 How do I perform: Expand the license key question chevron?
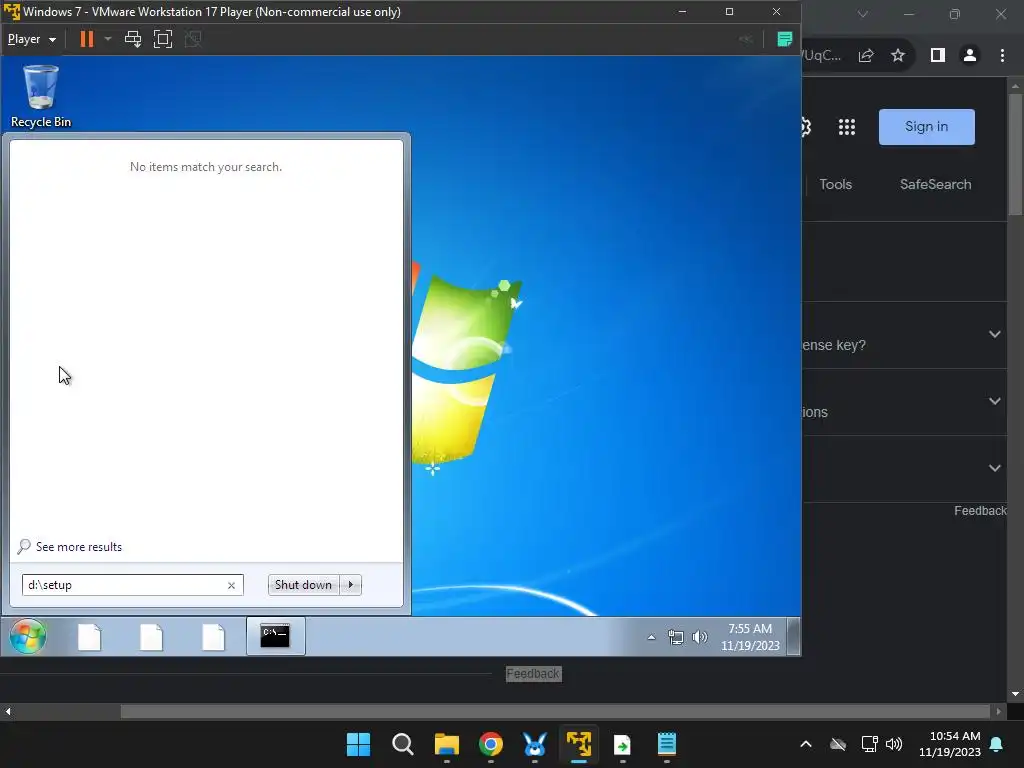coord(995,334)
